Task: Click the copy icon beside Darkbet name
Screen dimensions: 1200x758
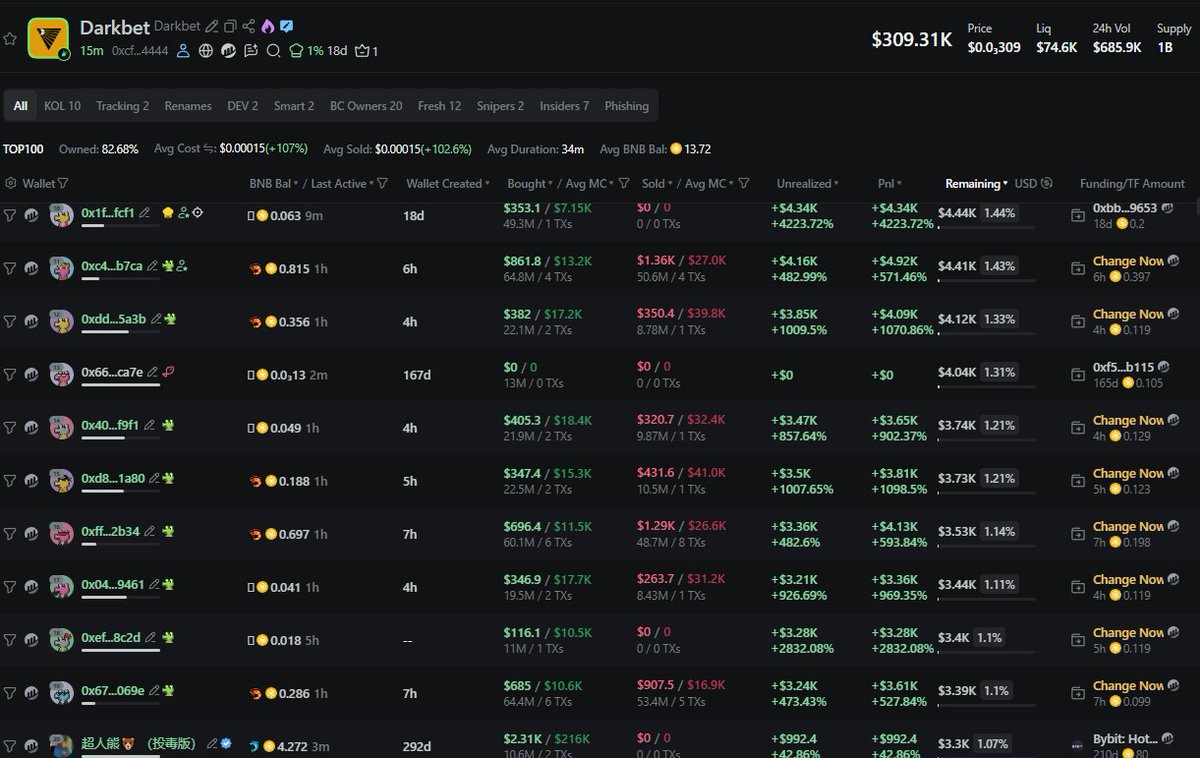Action: 230,27
